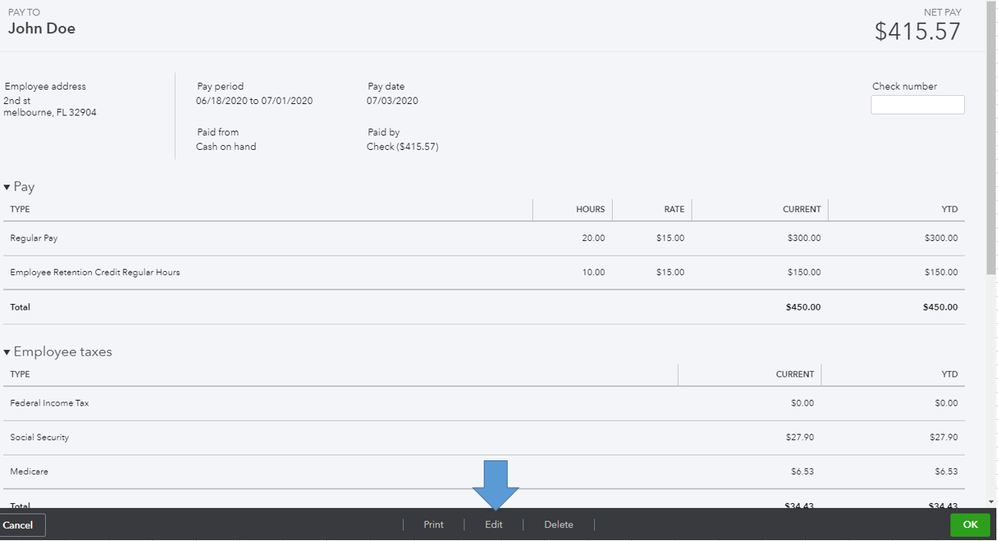Click the RATE column header
This screenshot has width=998, height=541.
(674, 209)
